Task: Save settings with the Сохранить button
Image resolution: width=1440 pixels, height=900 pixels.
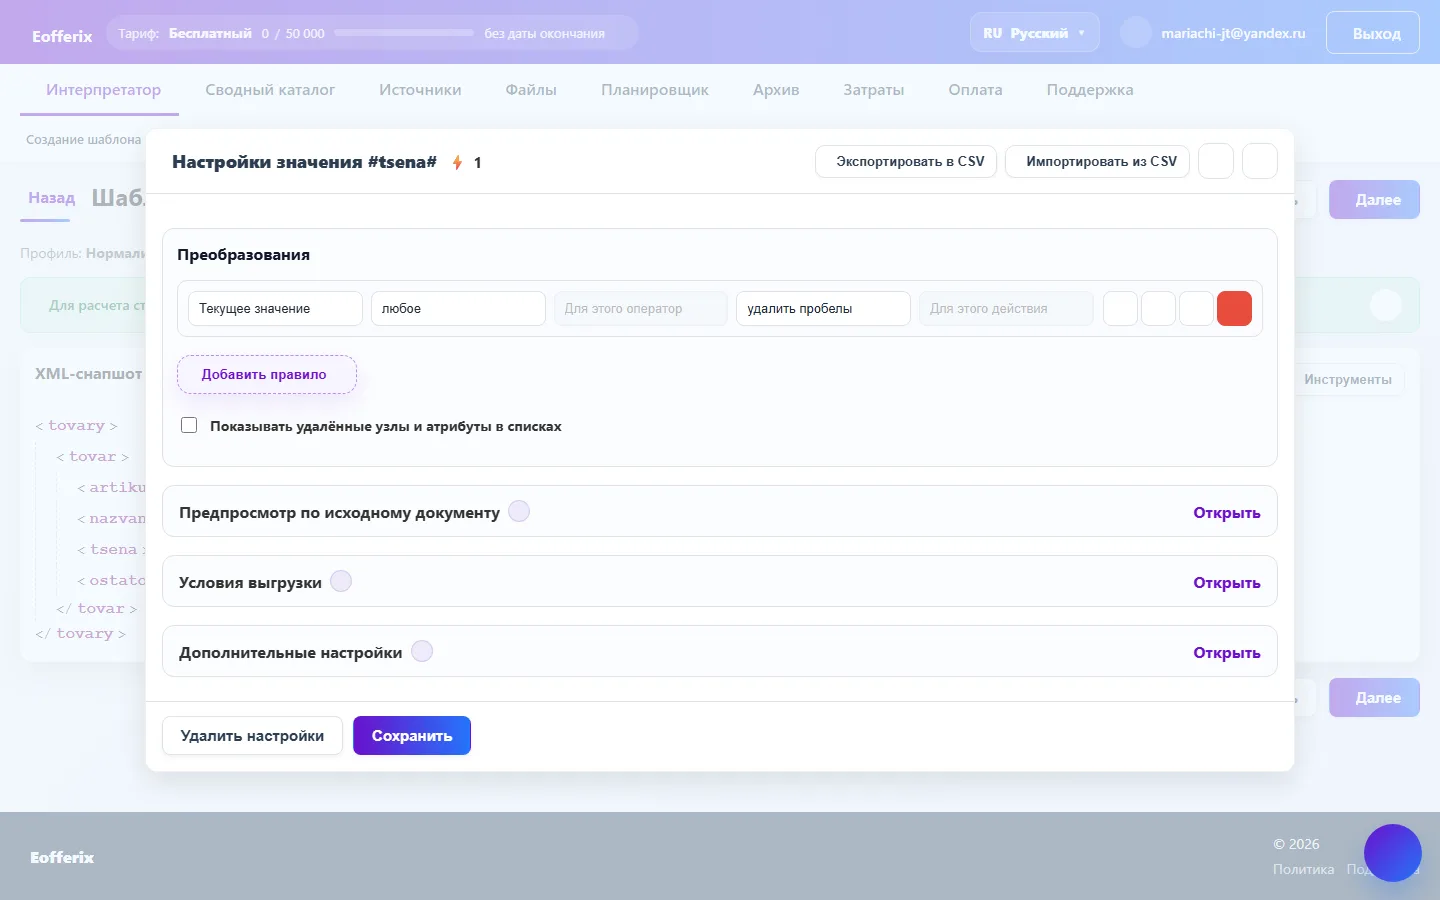Action: point(412,736)
